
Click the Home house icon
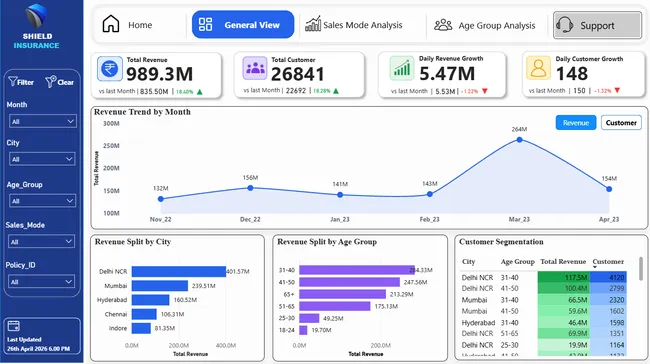111,24
